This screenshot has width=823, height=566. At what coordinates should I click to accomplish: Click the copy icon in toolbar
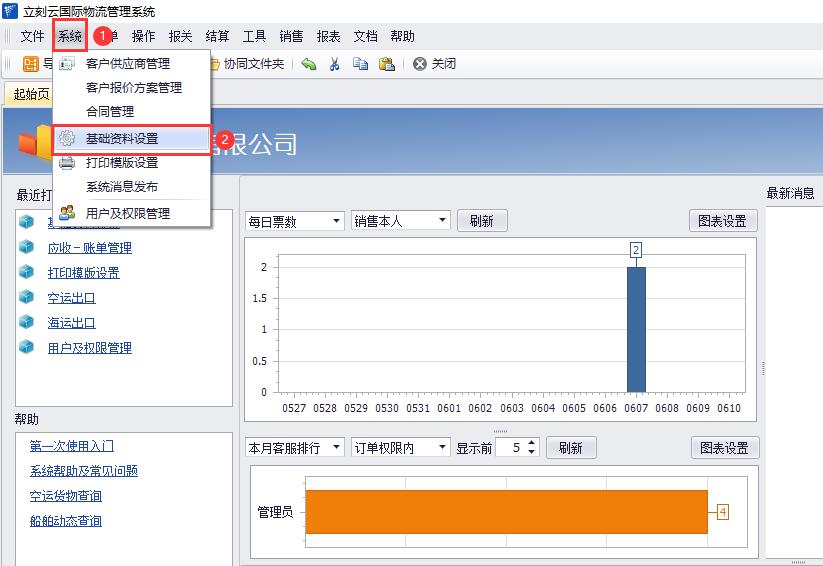(360, 64)
